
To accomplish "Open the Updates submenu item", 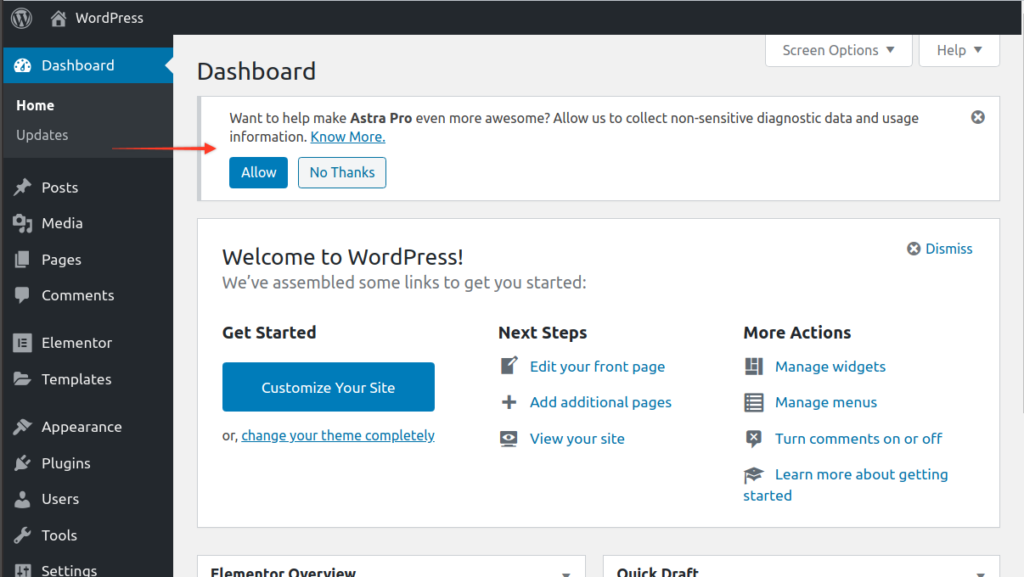I will point(42,135).
